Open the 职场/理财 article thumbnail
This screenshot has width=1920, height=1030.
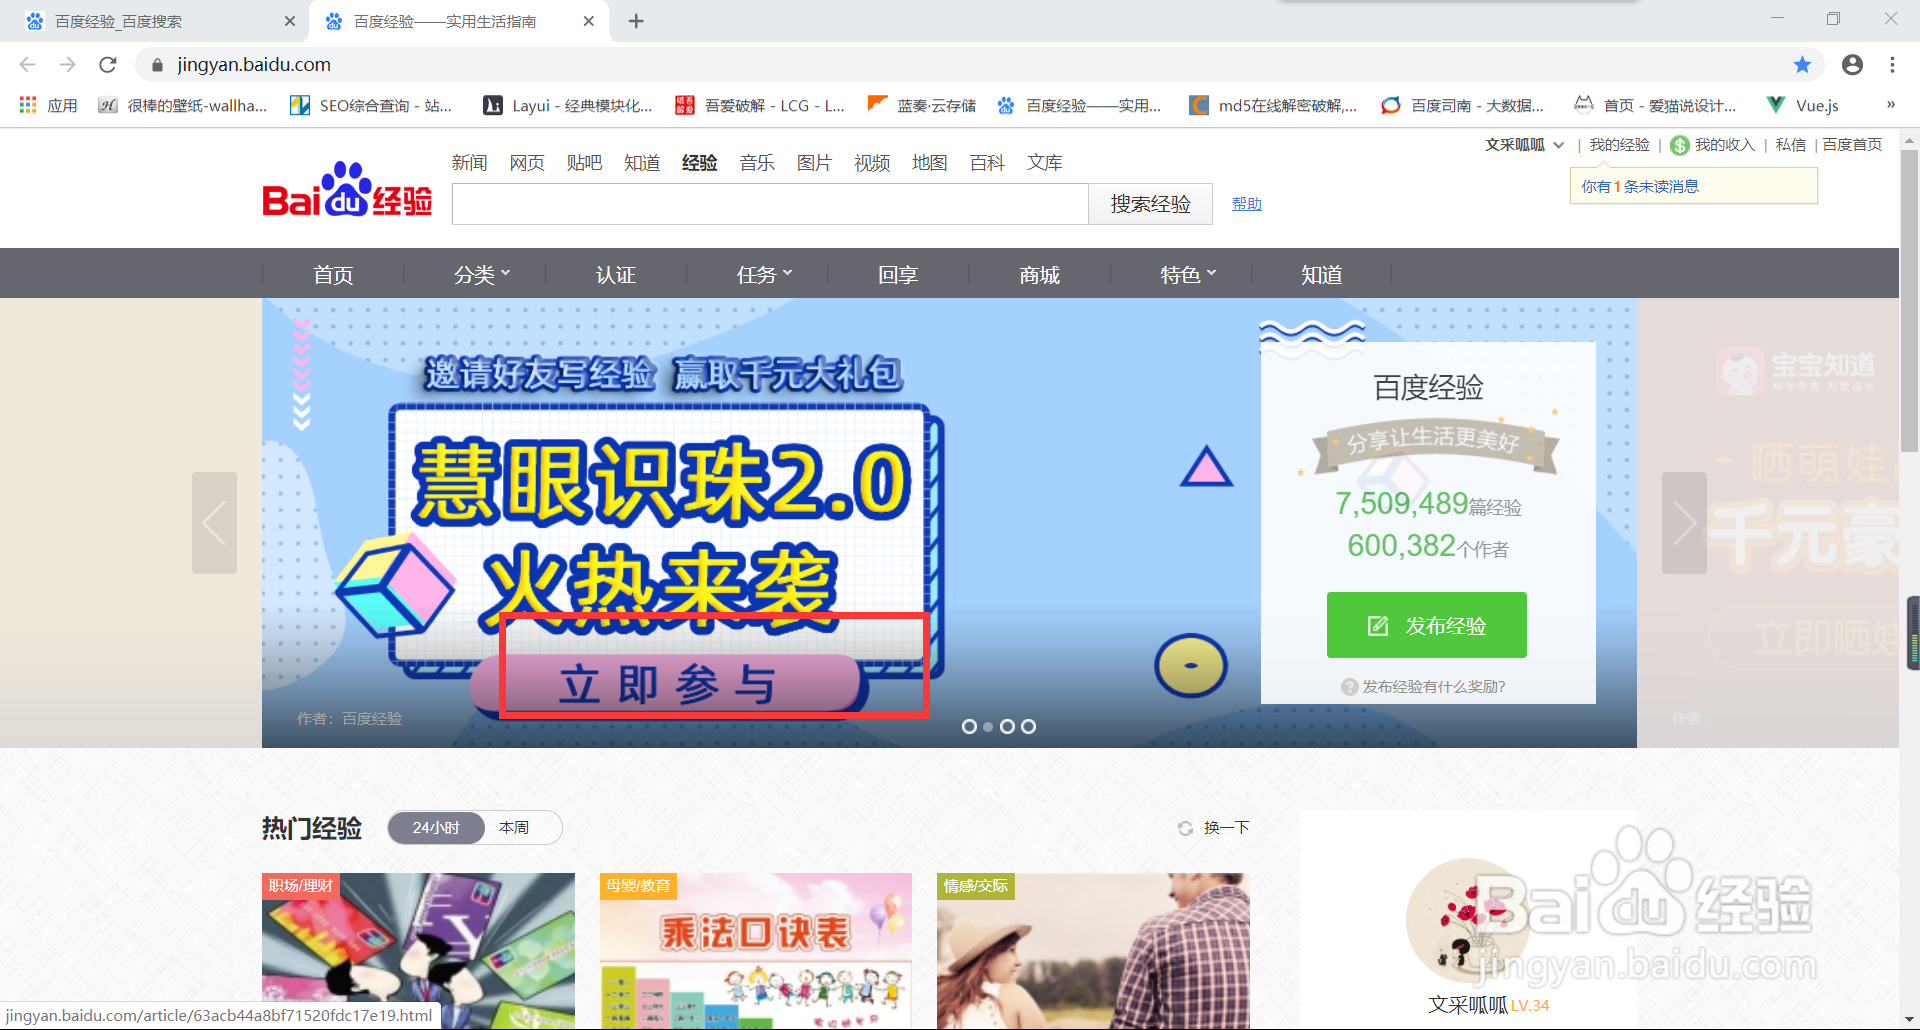coord(418,951)
